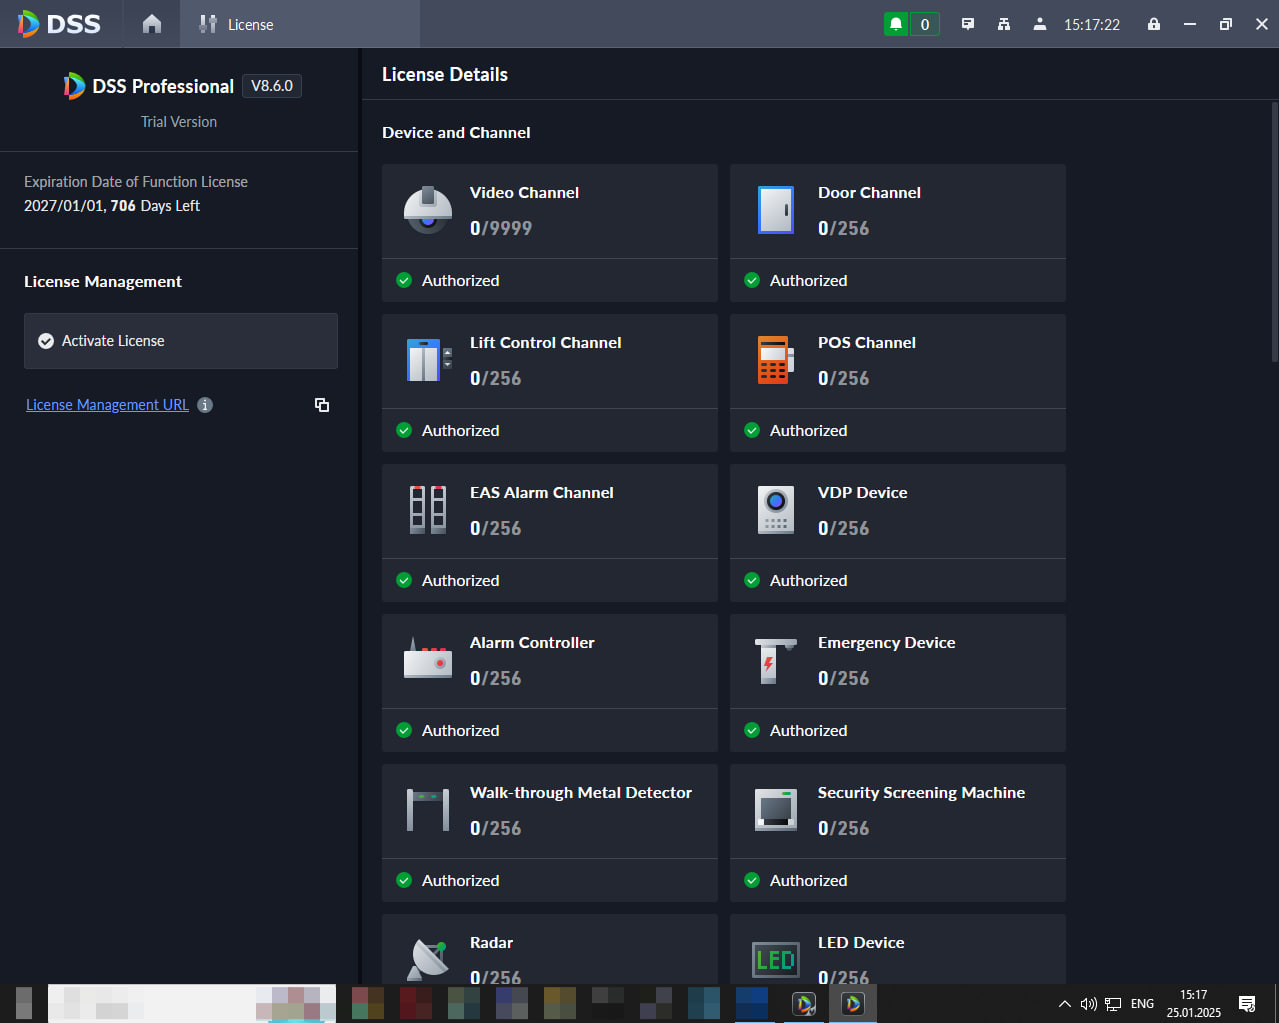Lock the client with padlock icon
Screen dimensions: 1279x1023
[1154, 24]
